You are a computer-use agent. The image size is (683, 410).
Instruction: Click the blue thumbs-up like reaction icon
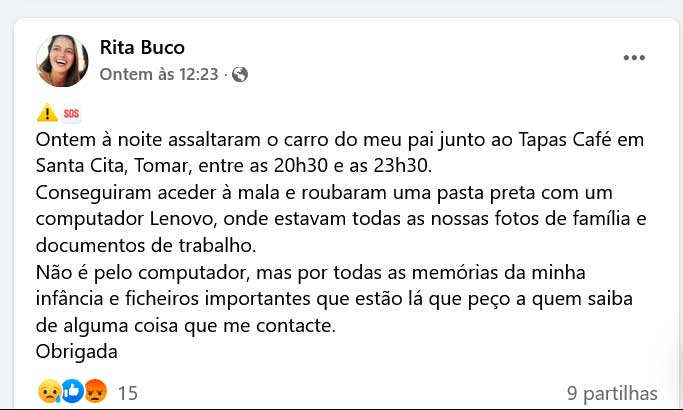(71, 392)
